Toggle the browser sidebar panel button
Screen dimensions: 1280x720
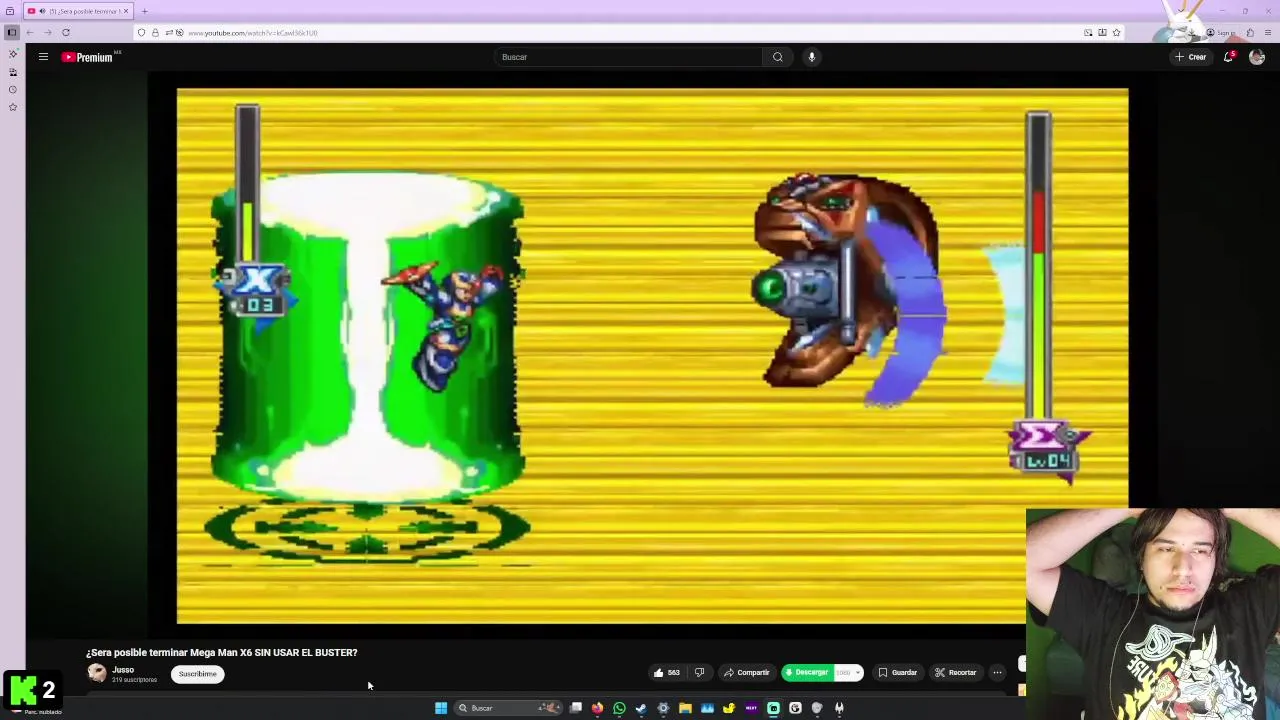[12, 33]
